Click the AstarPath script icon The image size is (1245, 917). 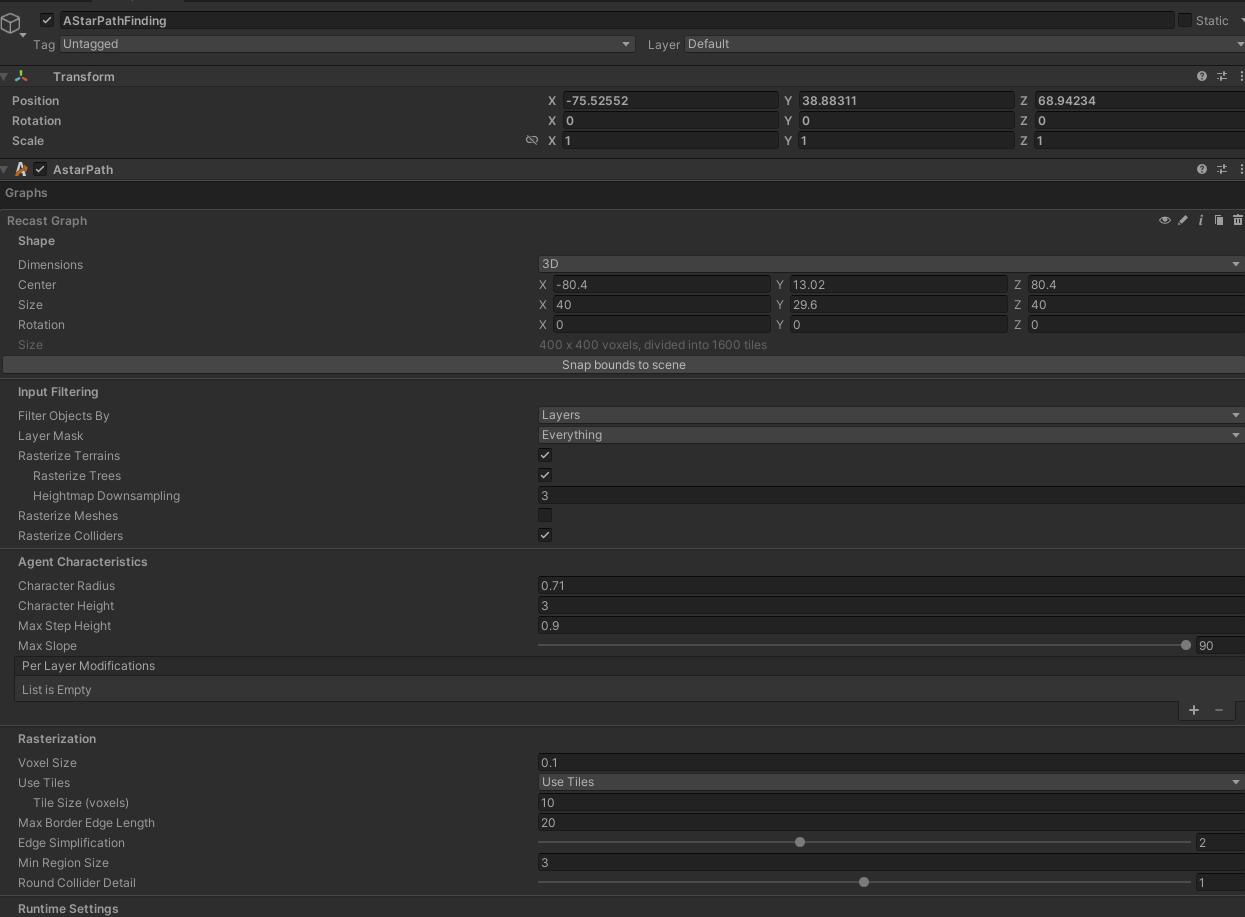coord(21,169)
